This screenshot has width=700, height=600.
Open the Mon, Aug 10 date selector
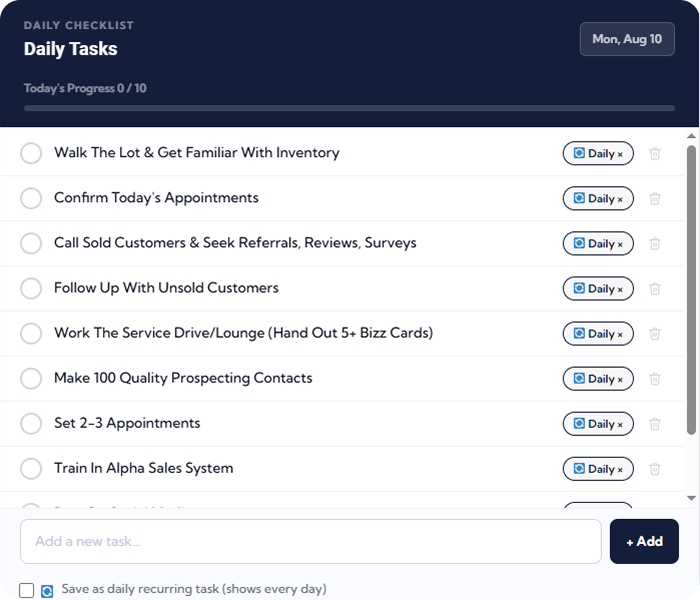[627, 39]
